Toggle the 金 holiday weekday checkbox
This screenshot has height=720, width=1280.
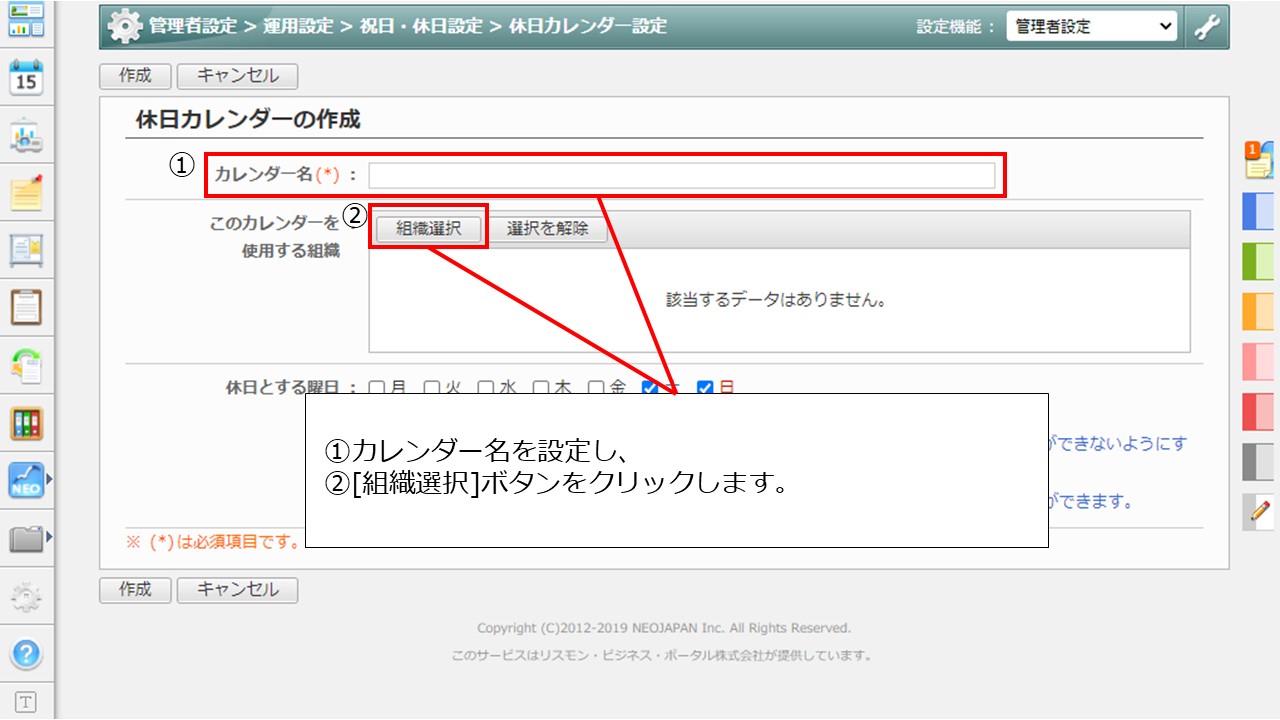596,387
